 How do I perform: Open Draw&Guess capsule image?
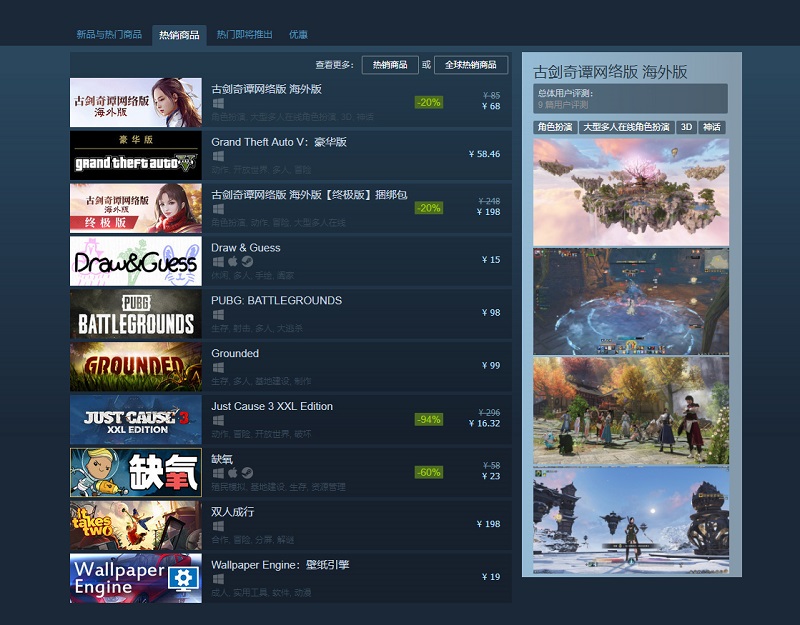[x=136, y=261]
